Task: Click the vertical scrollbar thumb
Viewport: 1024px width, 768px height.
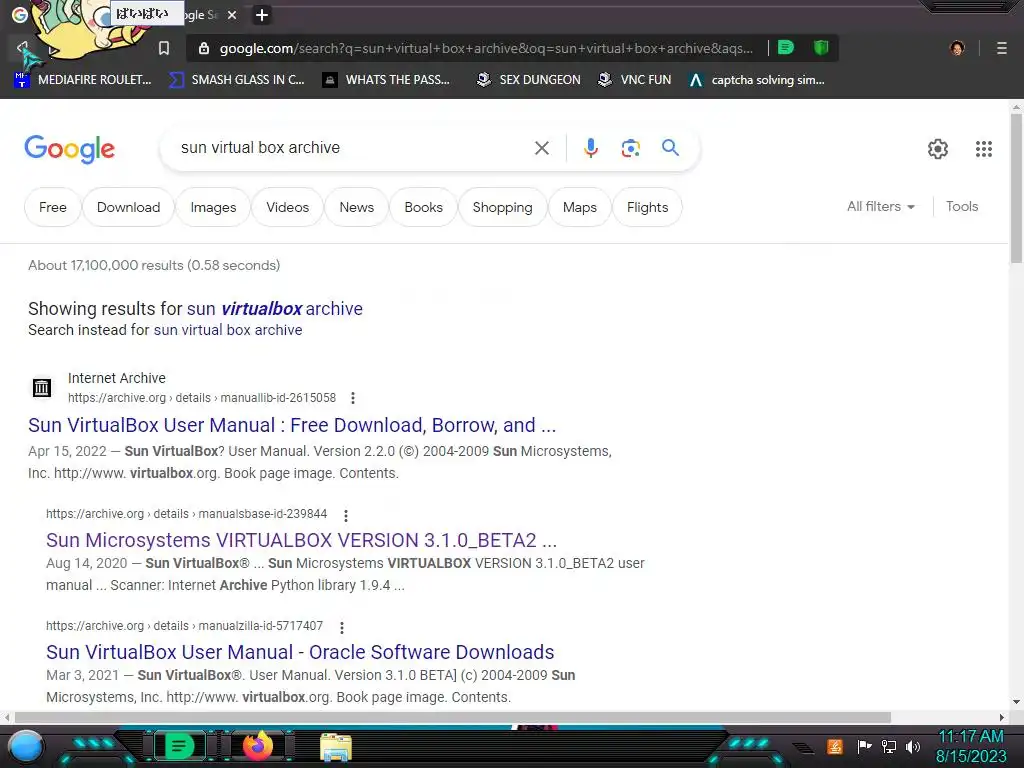Action: (1016, 188)
